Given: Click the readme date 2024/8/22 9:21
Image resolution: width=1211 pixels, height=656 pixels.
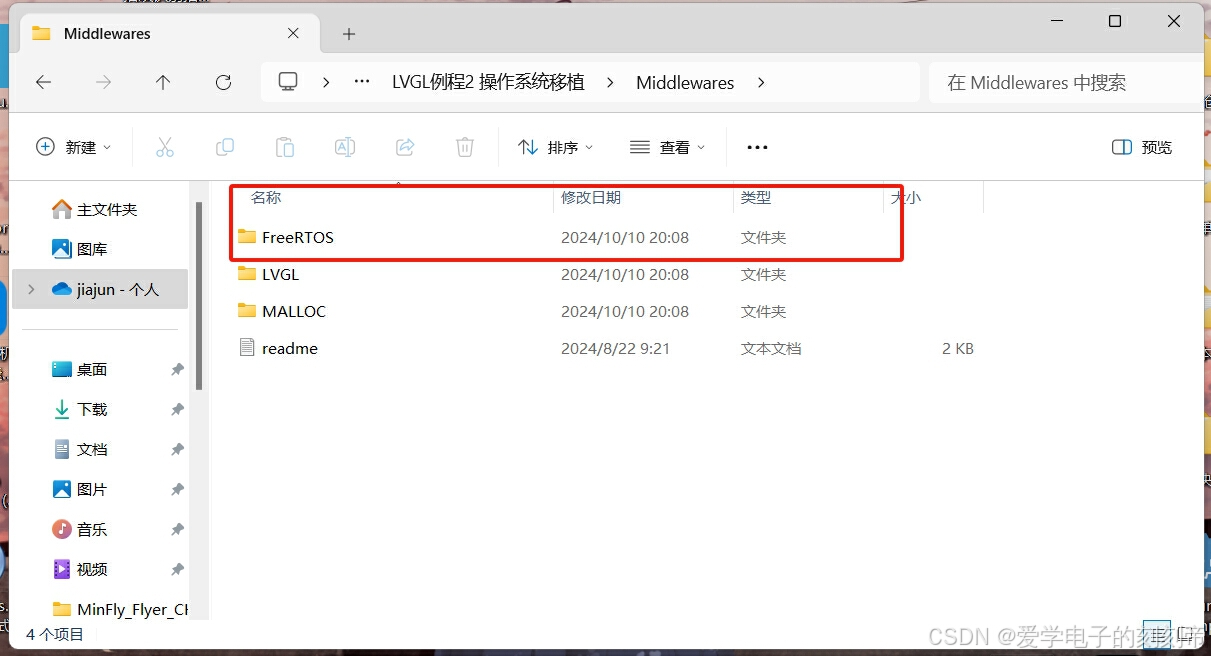Looking at the screenshot, I should (x=615, y=348).
